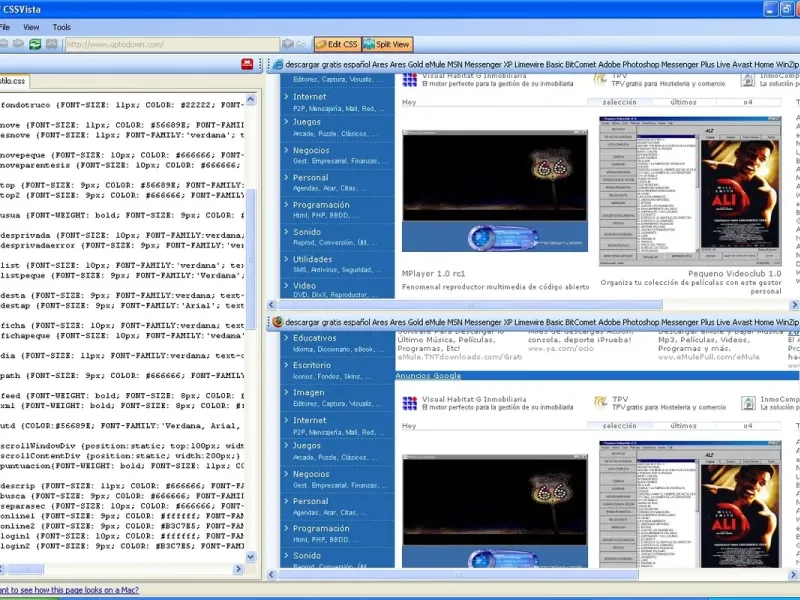The height and width of the screenshot is (600, 800).
Task: Open the 'how this page looks on a Mac' link
Action: 69,590
